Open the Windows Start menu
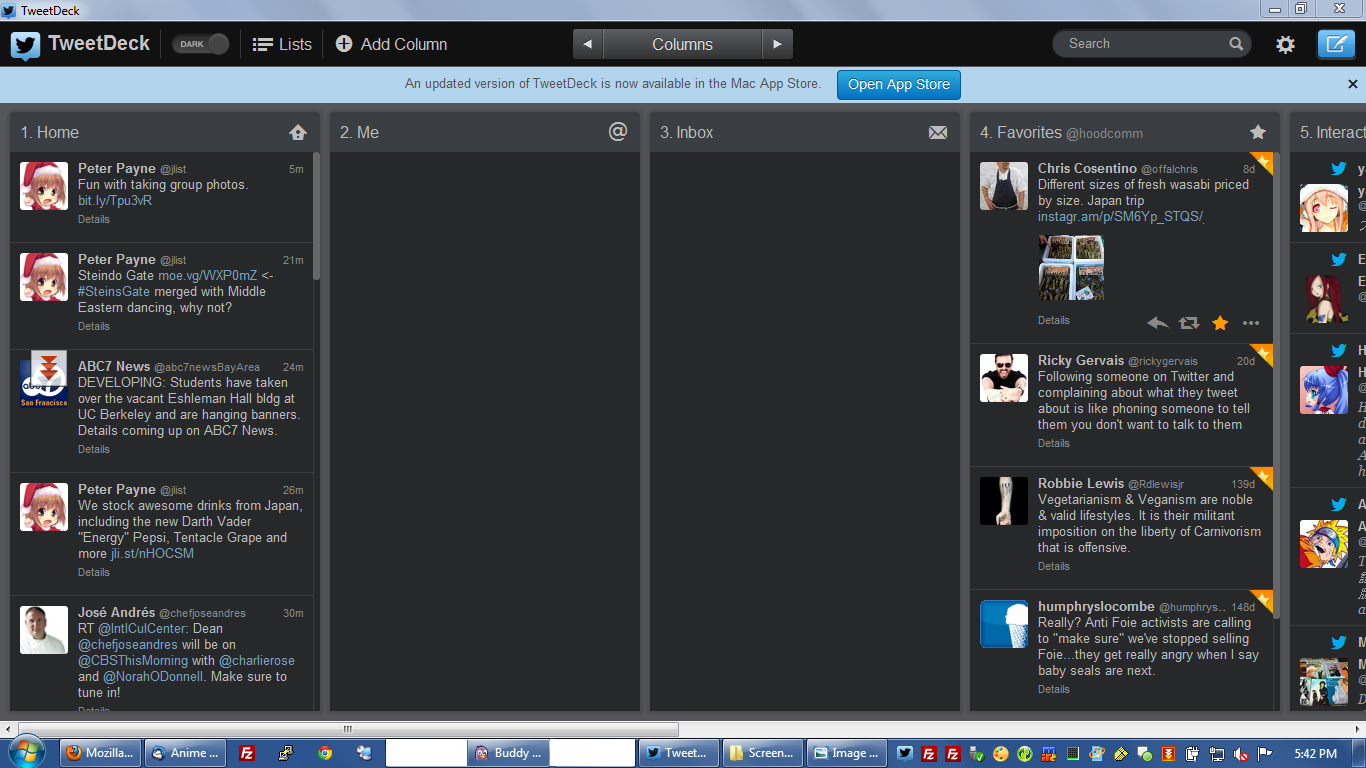Viewport: 1366px width, 768px height. [x=25, y=752]
